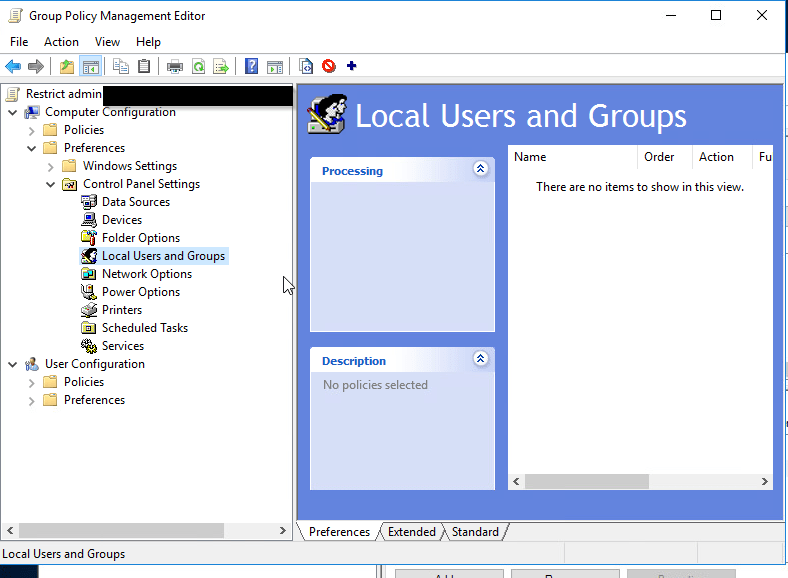Open the View menu

pyautogui.click(x=108, y=42)
